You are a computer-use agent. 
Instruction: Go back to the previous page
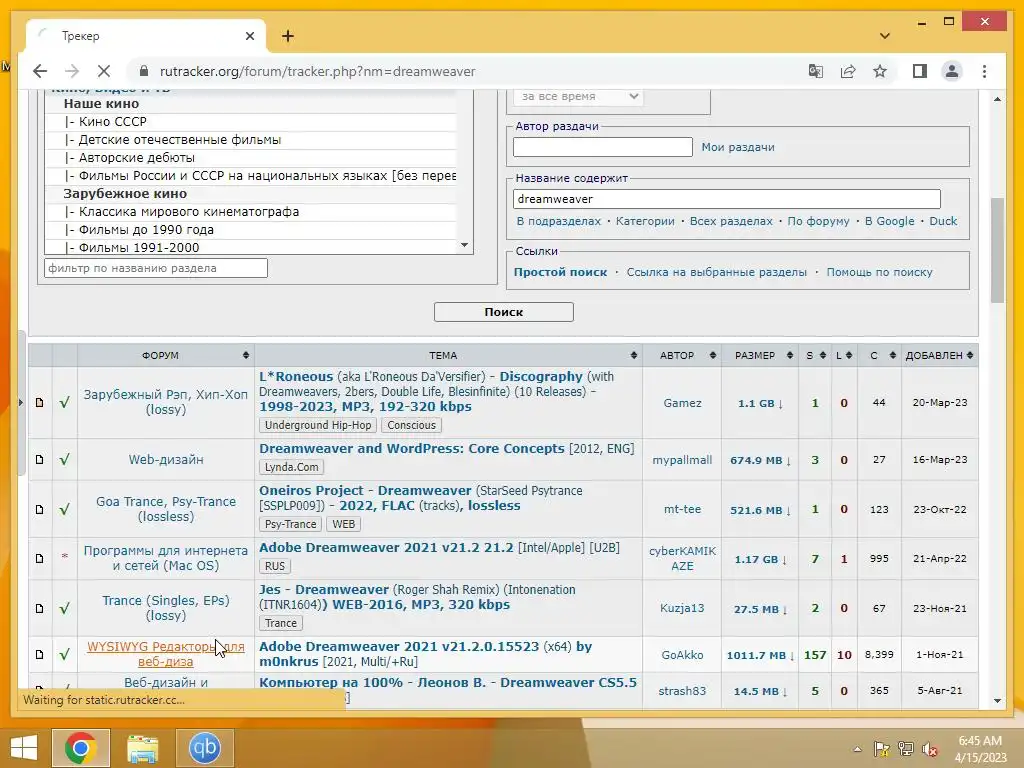coord(40,71)
